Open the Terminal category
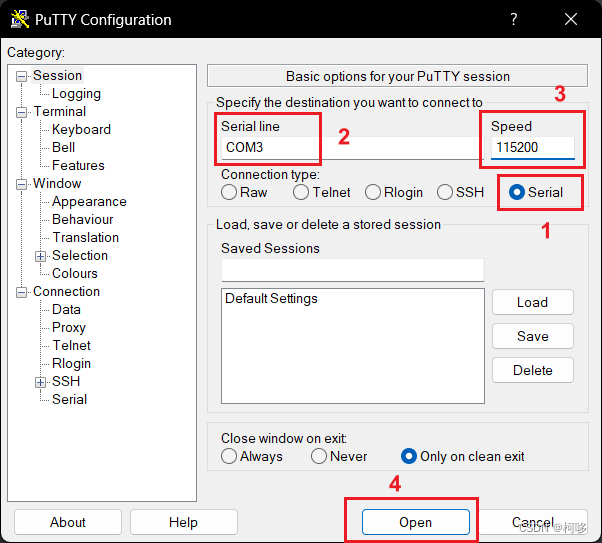 coord(60,111)
